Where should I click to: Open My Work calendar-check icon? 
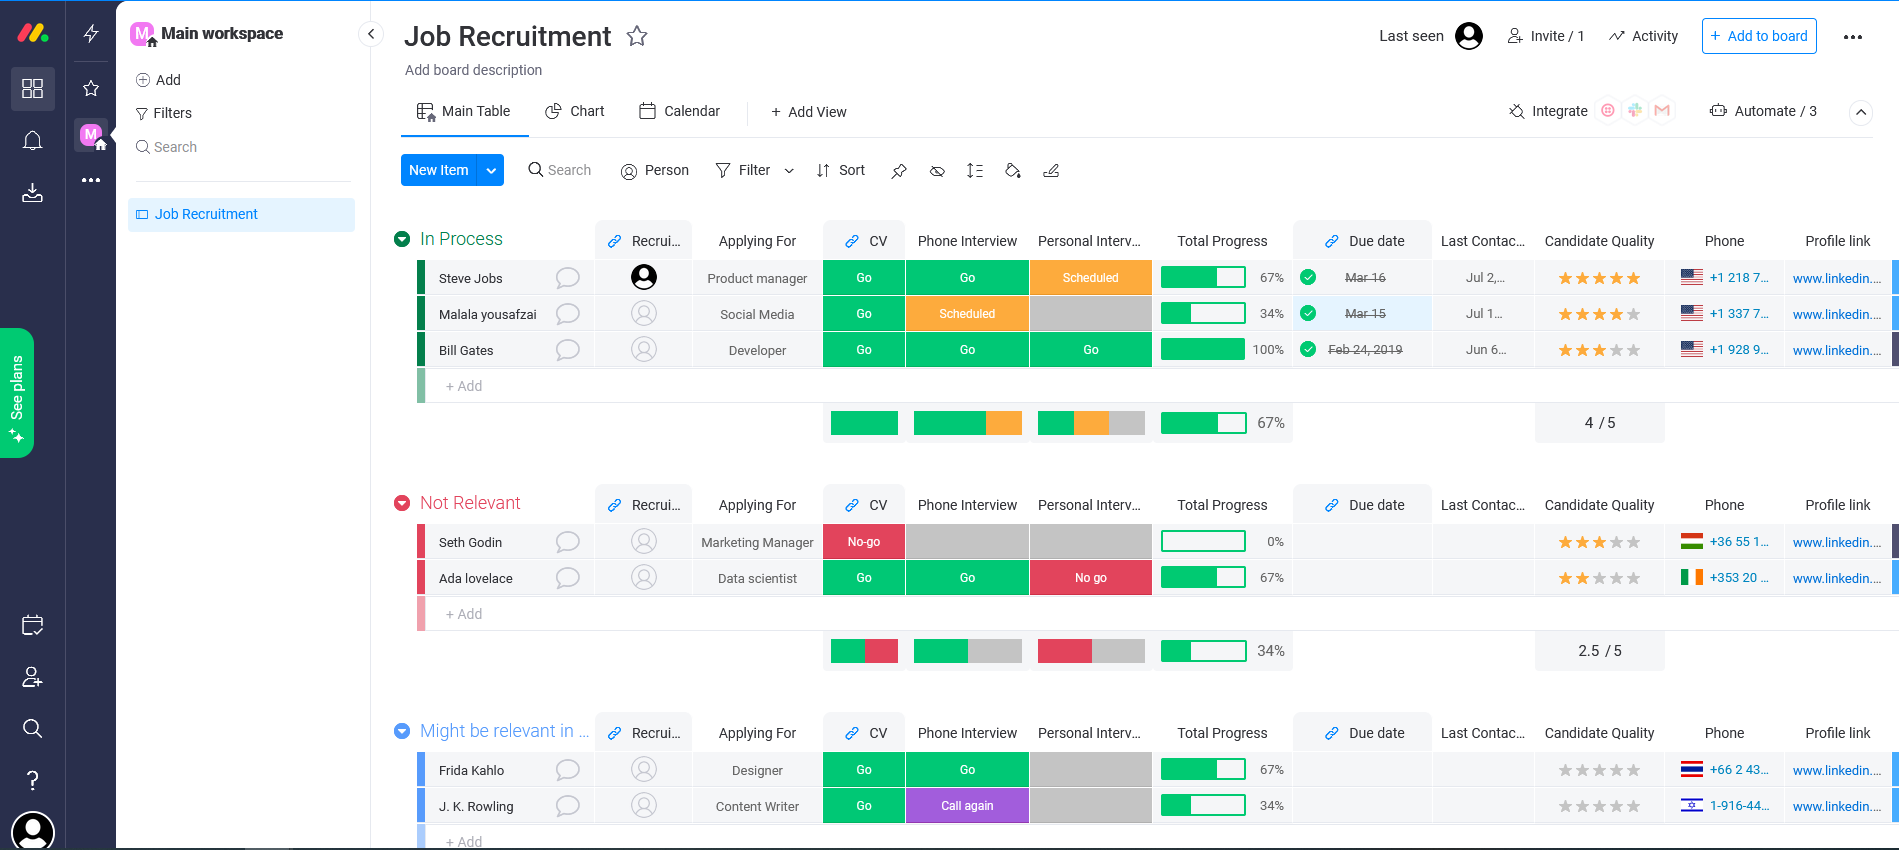(x=32, y=625)
